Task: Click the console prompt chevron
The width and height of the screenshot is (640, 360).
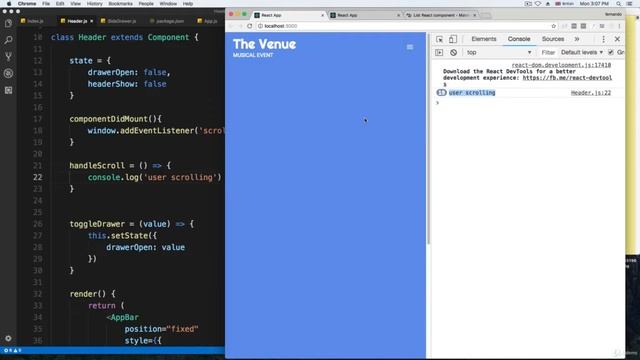Action: coord(438,102)
